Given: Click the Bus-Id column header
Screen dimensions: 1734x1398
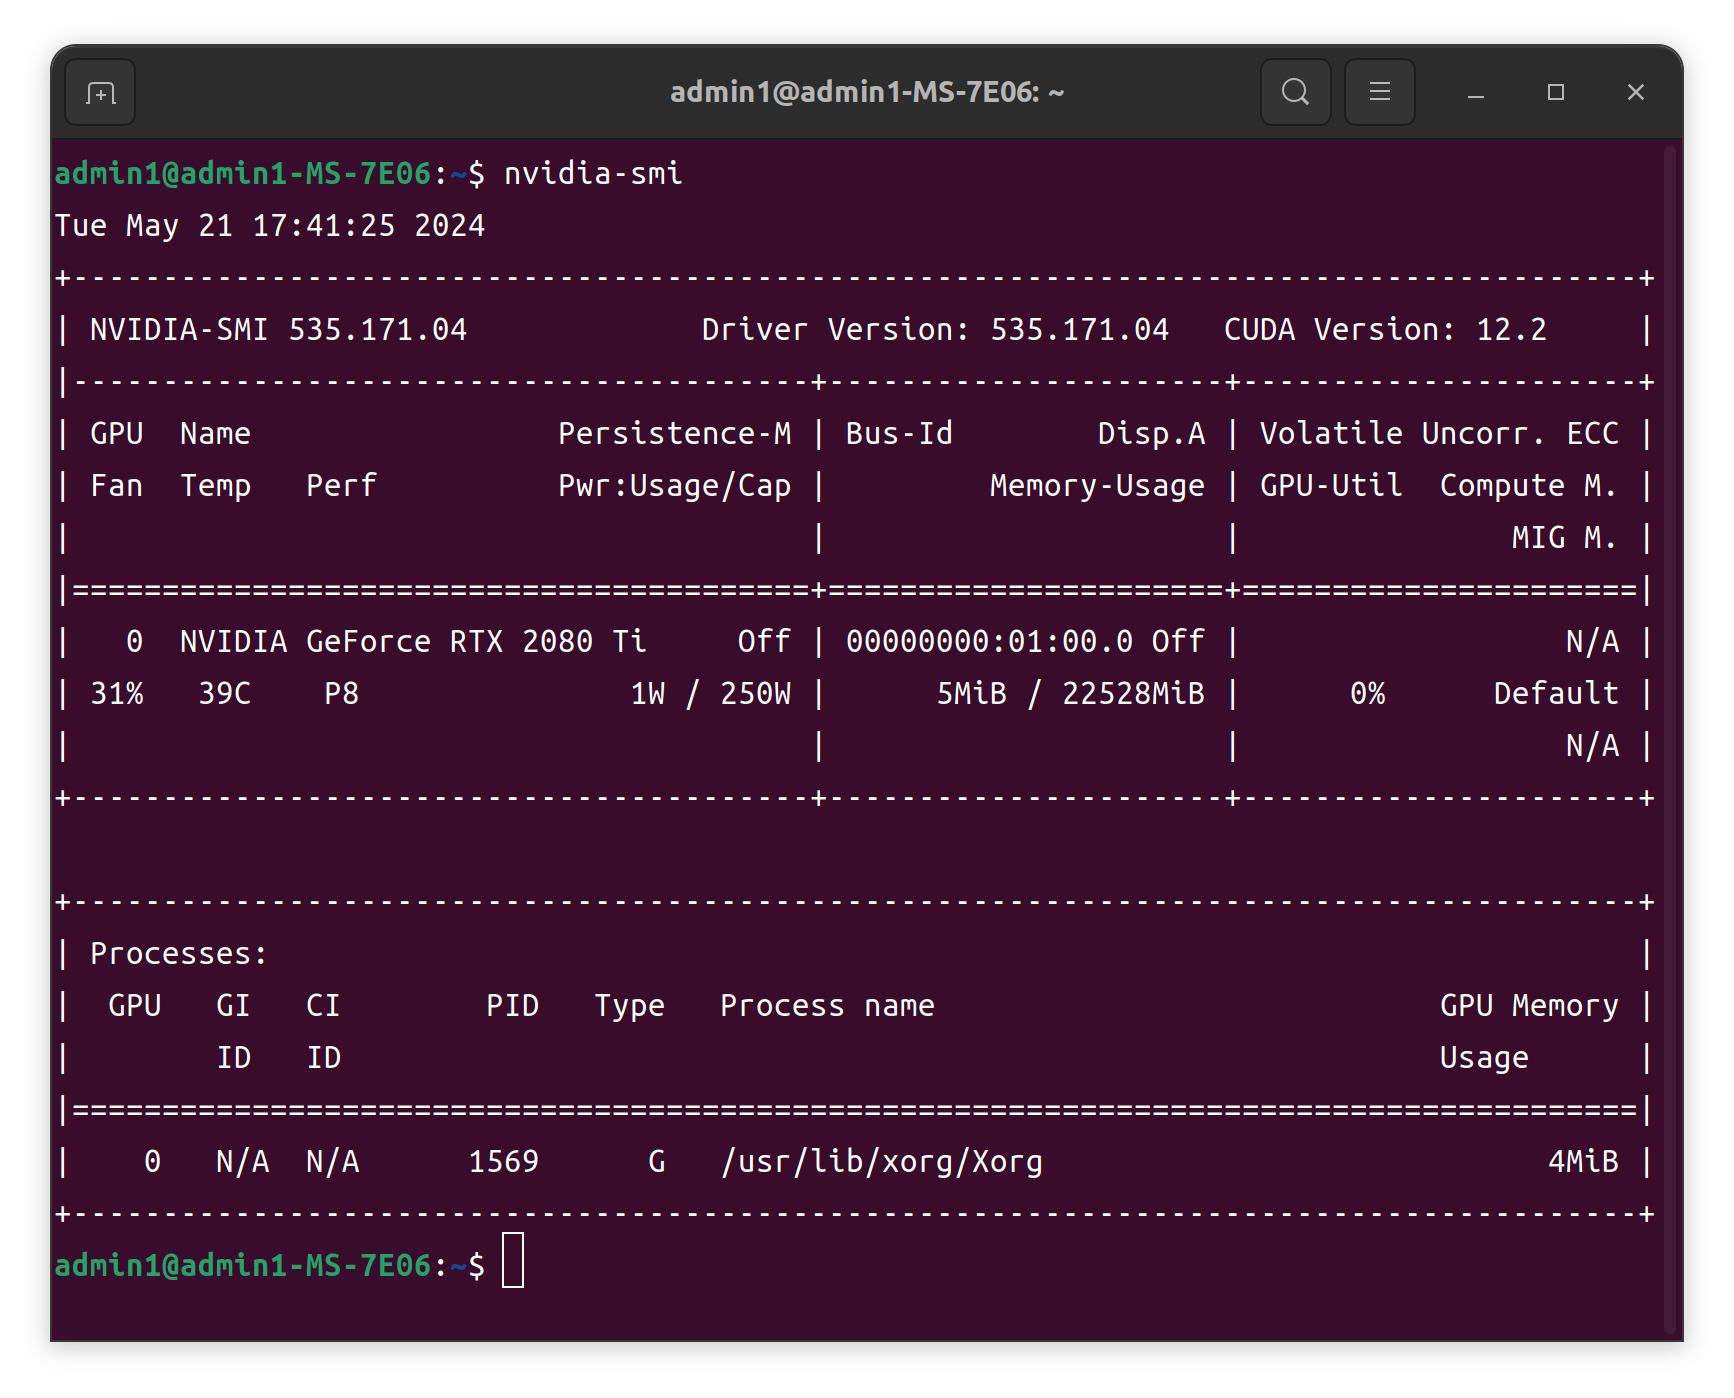Looking at the screenshot, I should [x=899, y=434].
